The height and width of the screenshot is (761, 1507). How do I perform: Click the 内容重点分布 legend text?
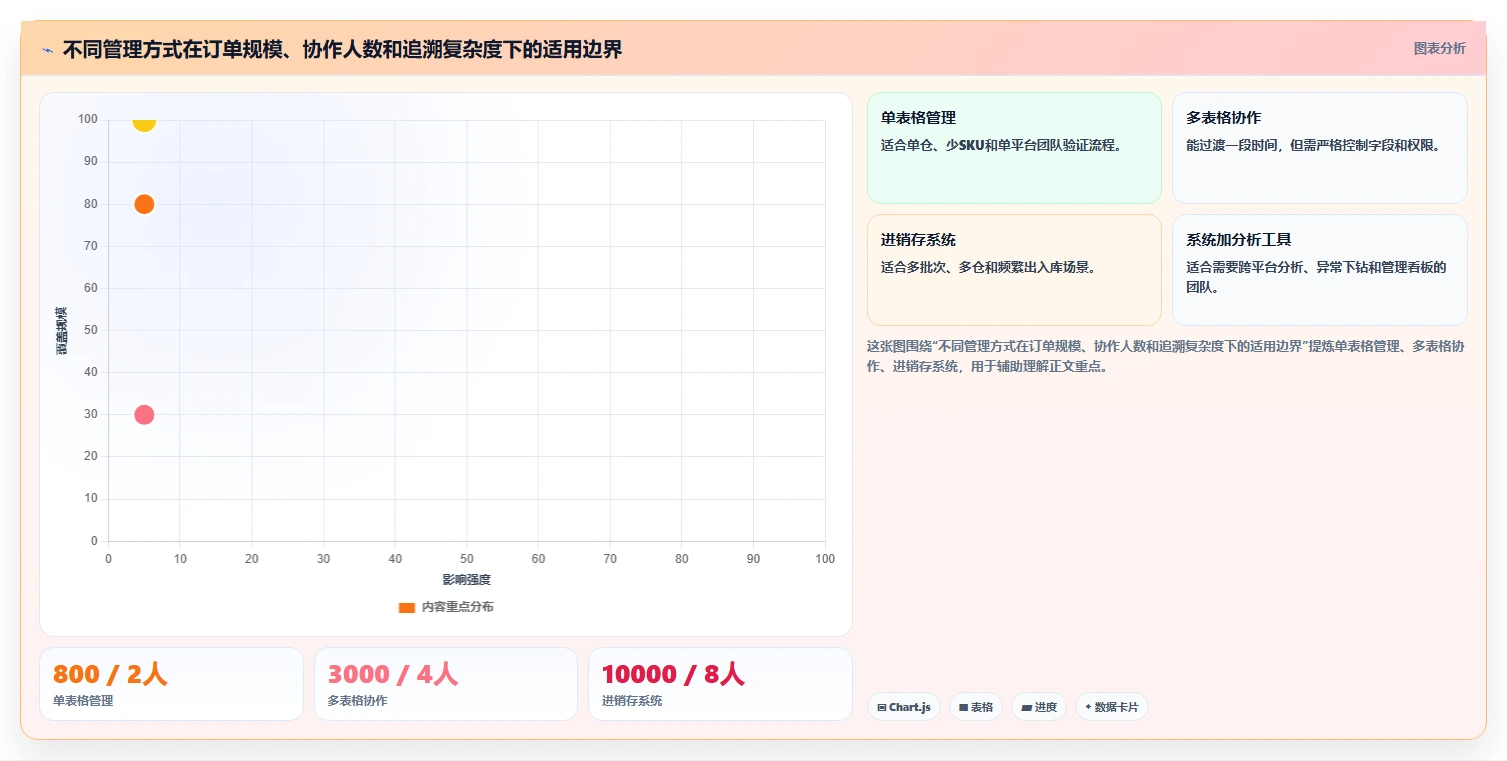(x=457, y=608)
